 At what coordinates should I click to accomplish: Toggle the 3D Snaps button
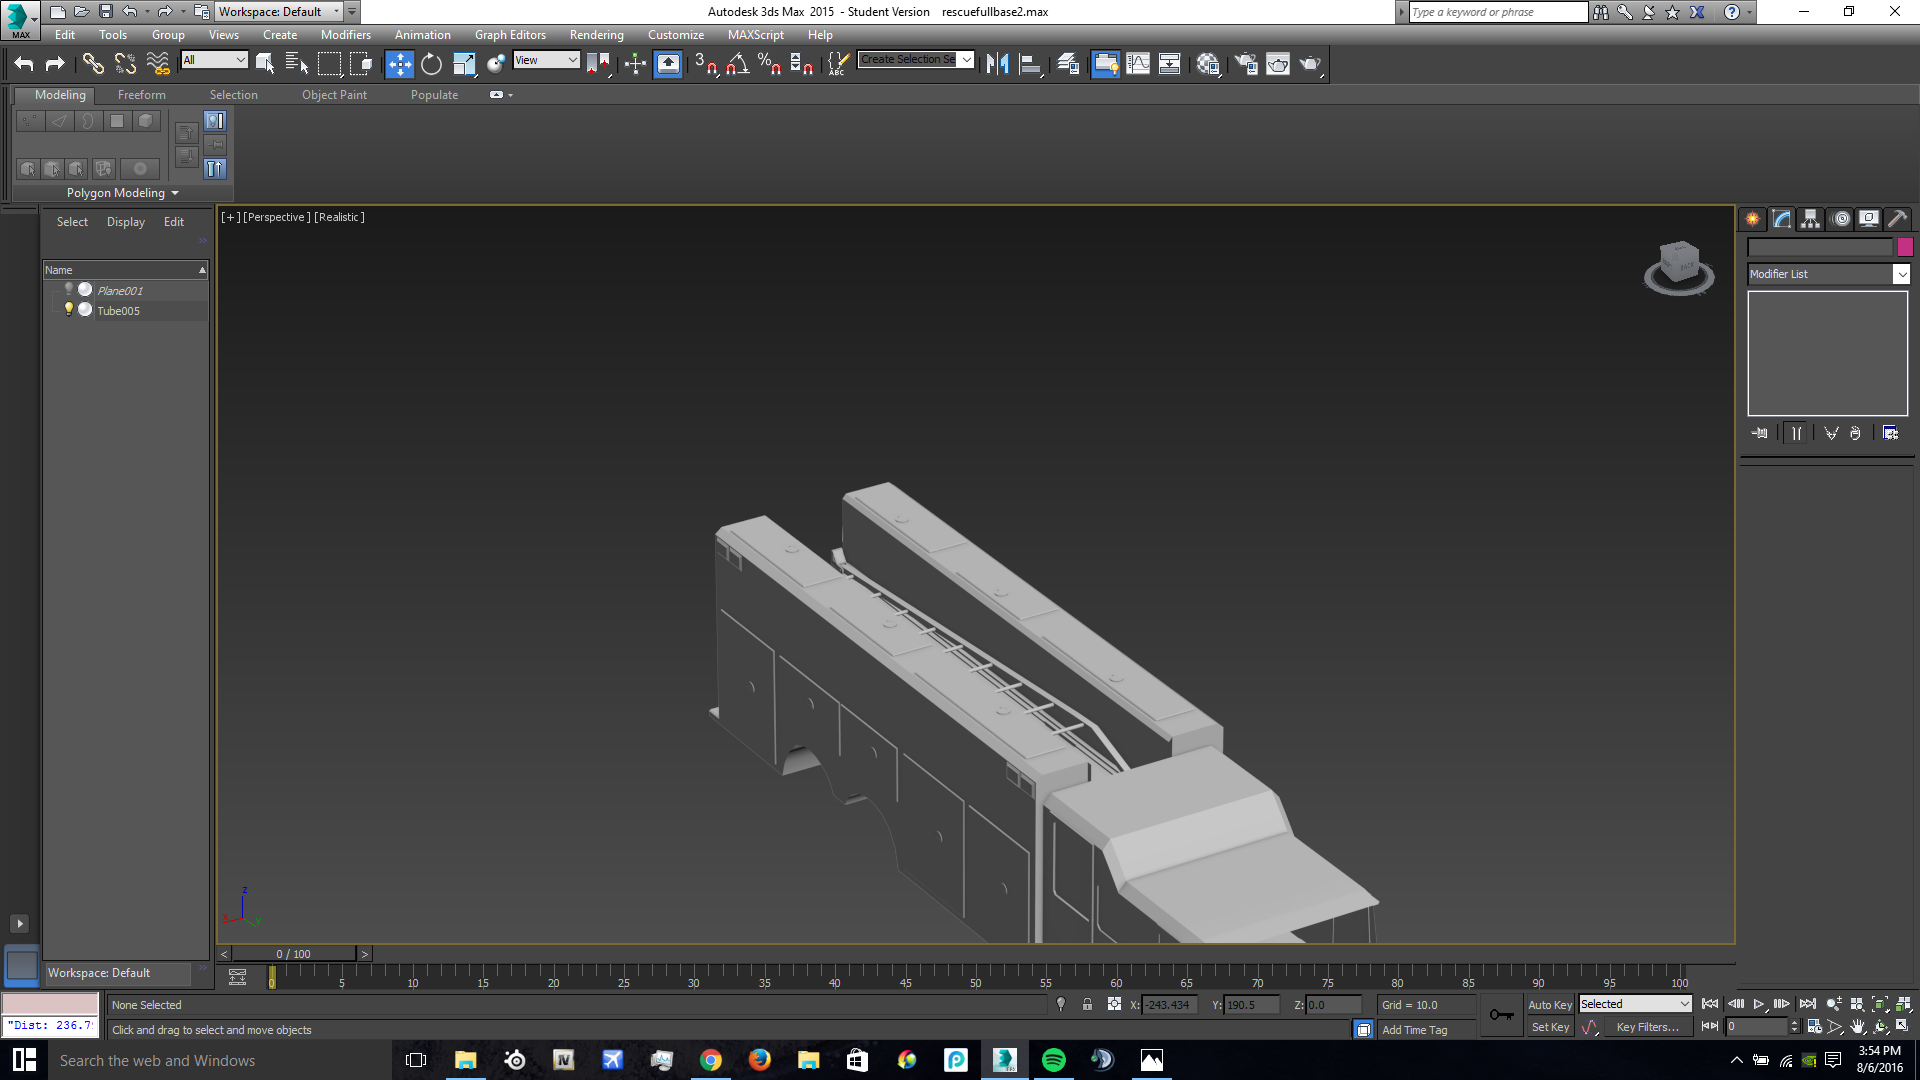(x=705, y=64)
